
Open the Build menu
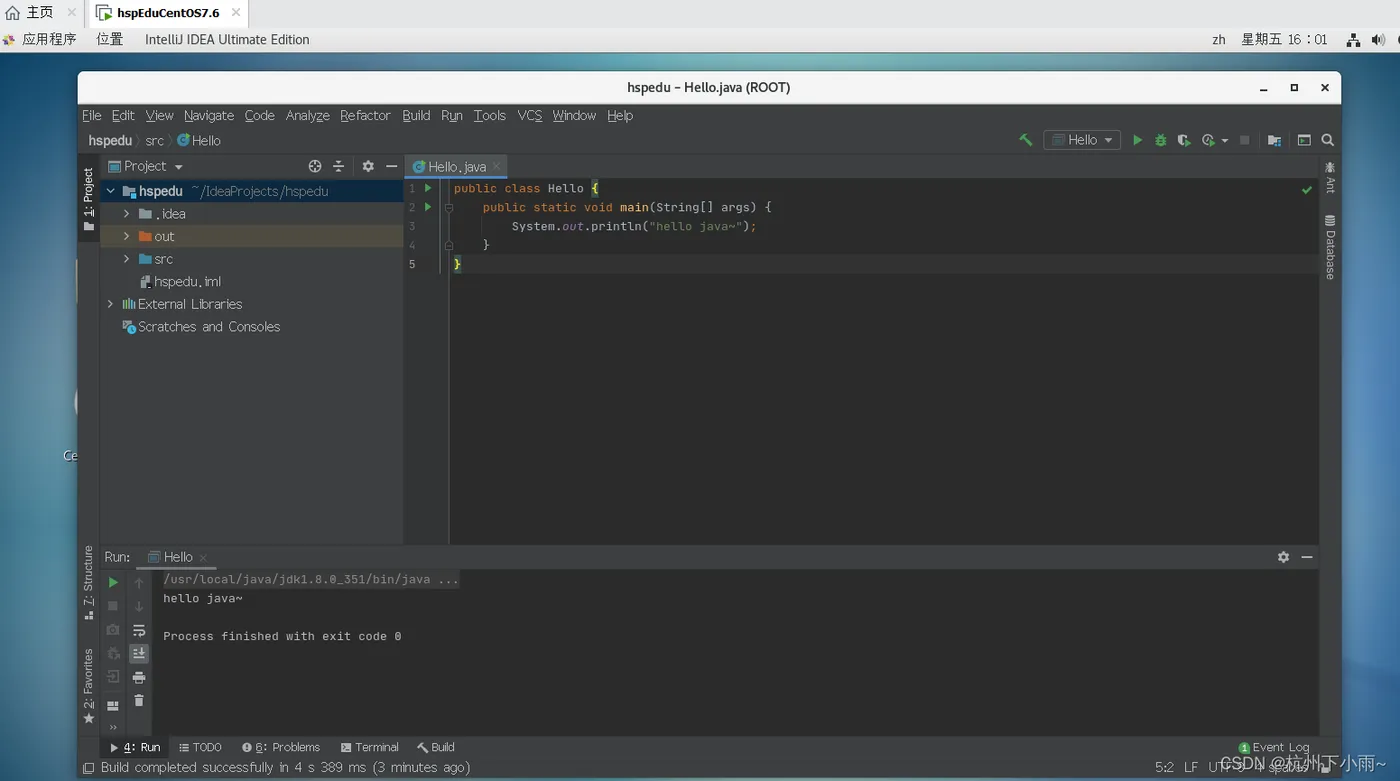click(416, 115)
